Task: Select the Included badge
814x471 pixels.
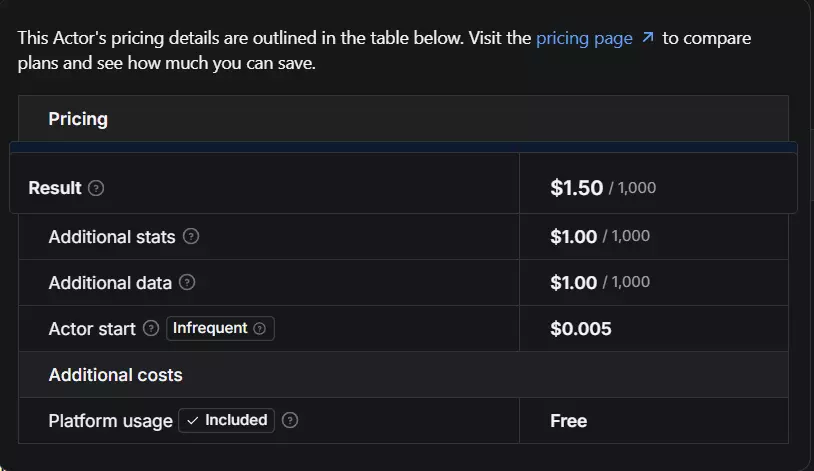Action: (x=226, y=420)
